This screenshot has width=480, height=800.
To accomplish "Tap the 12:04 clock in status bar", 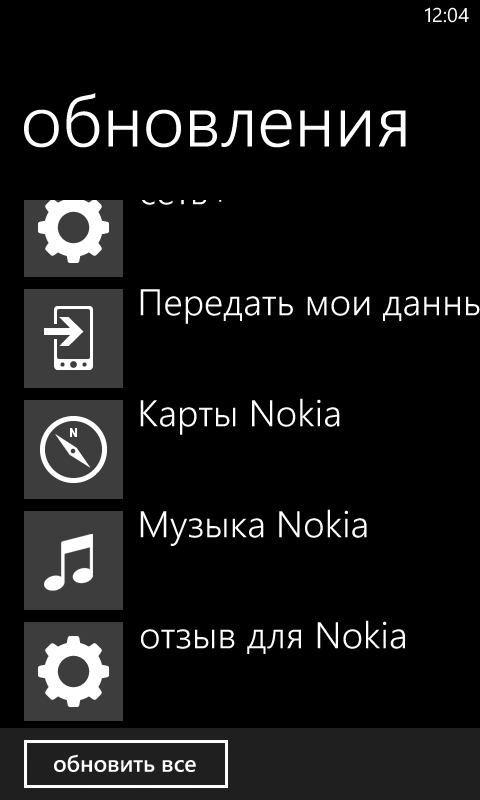I will 446,16.
